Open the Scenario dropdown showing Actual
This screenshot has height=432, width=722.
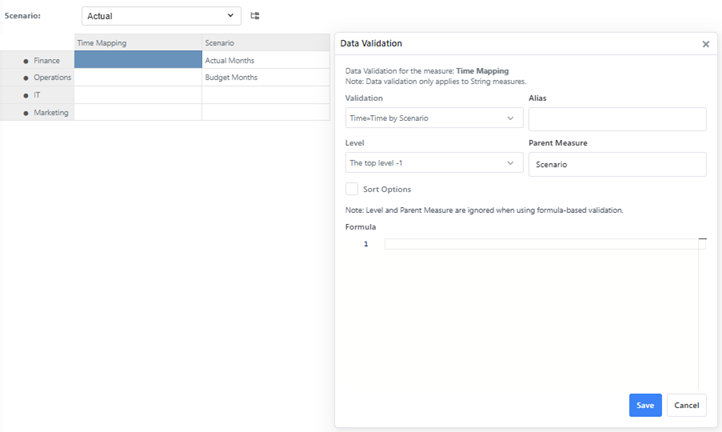(x=161, y=16)
